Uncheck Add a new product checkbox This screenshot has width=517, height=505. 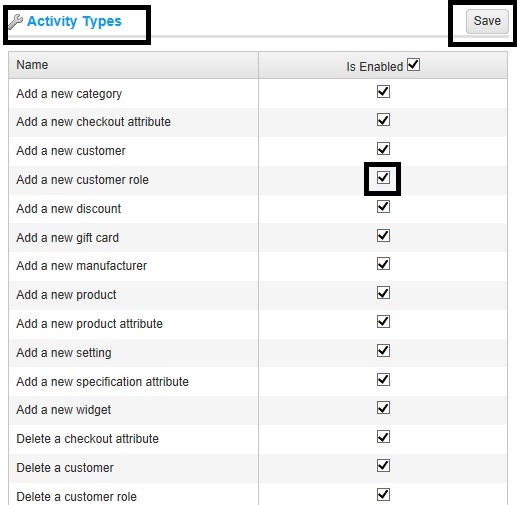[383, 293]
